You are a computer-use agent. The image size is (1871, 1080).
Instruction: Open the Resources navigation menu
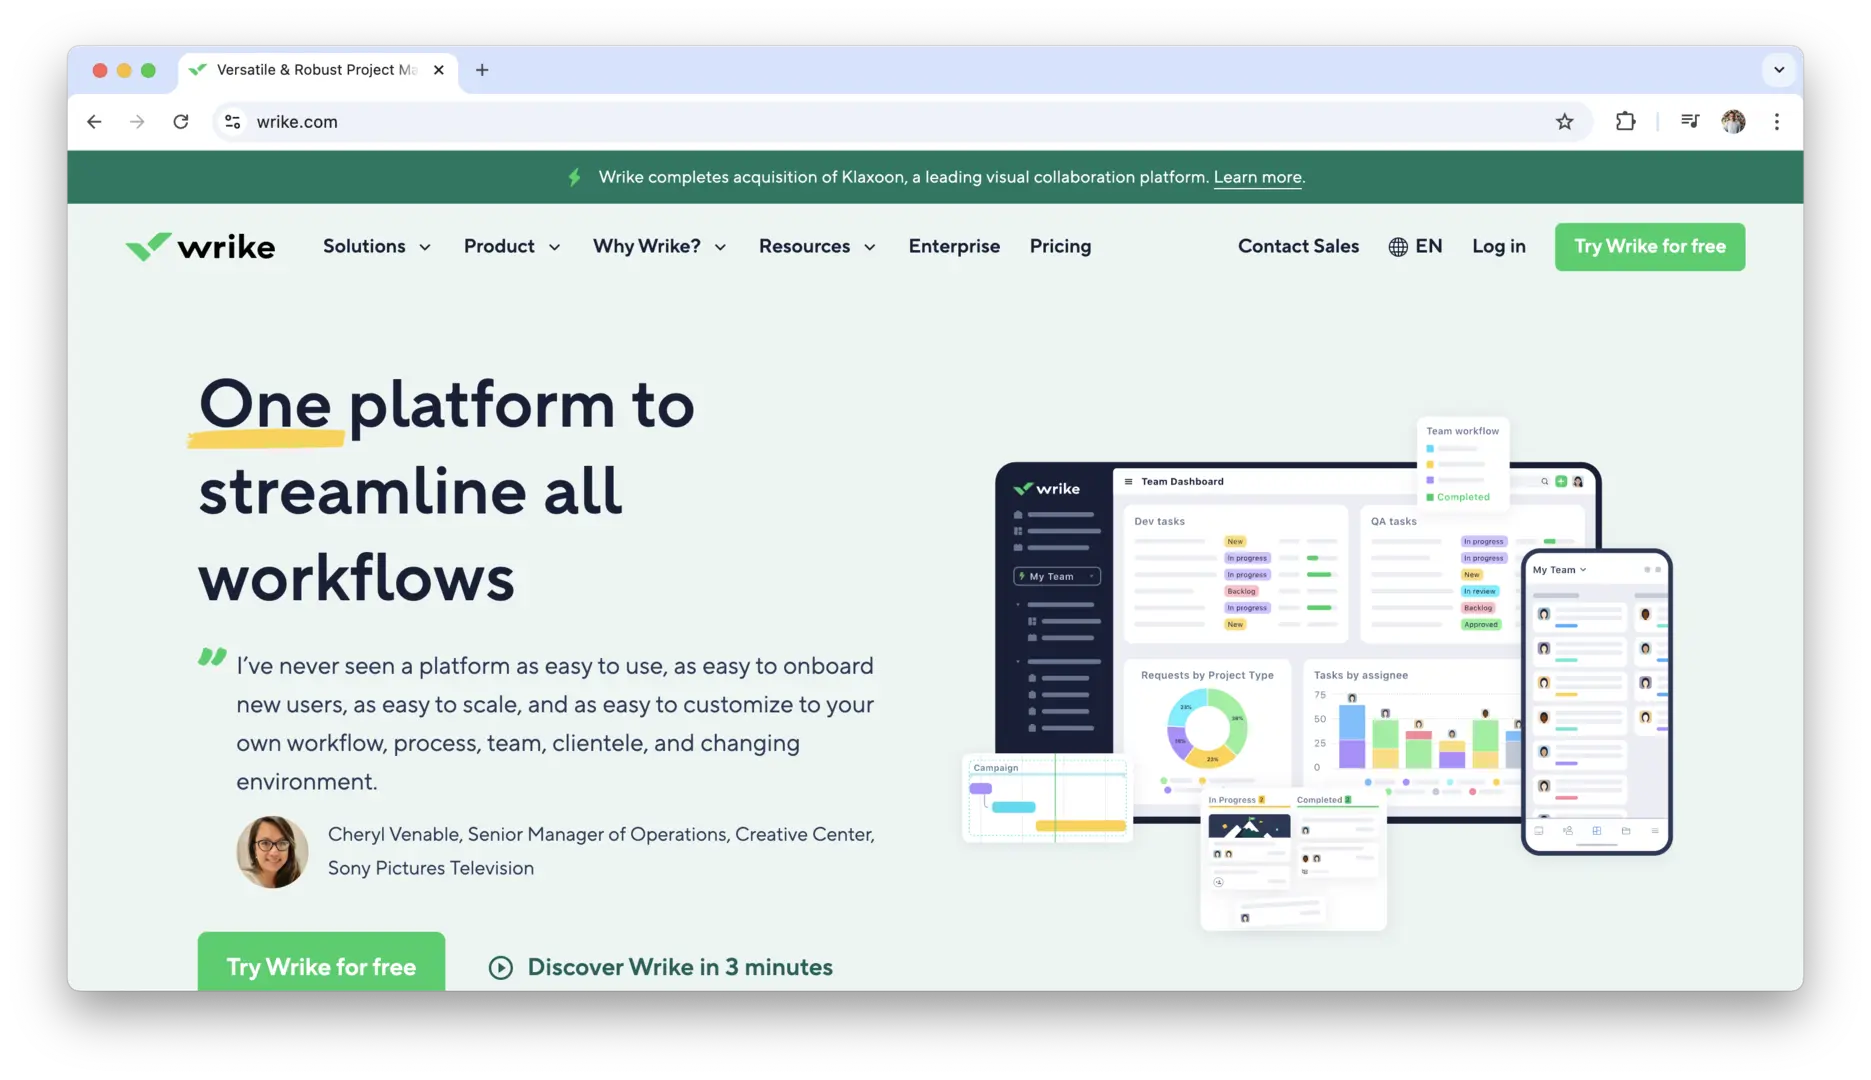click(818, 247)
